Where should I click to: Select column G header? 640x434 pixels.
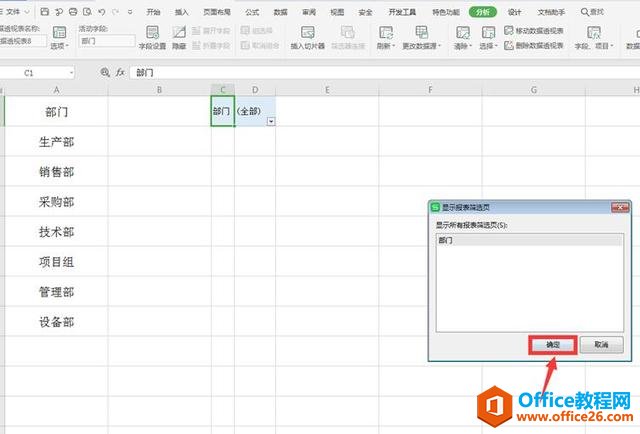pos(533,90)
